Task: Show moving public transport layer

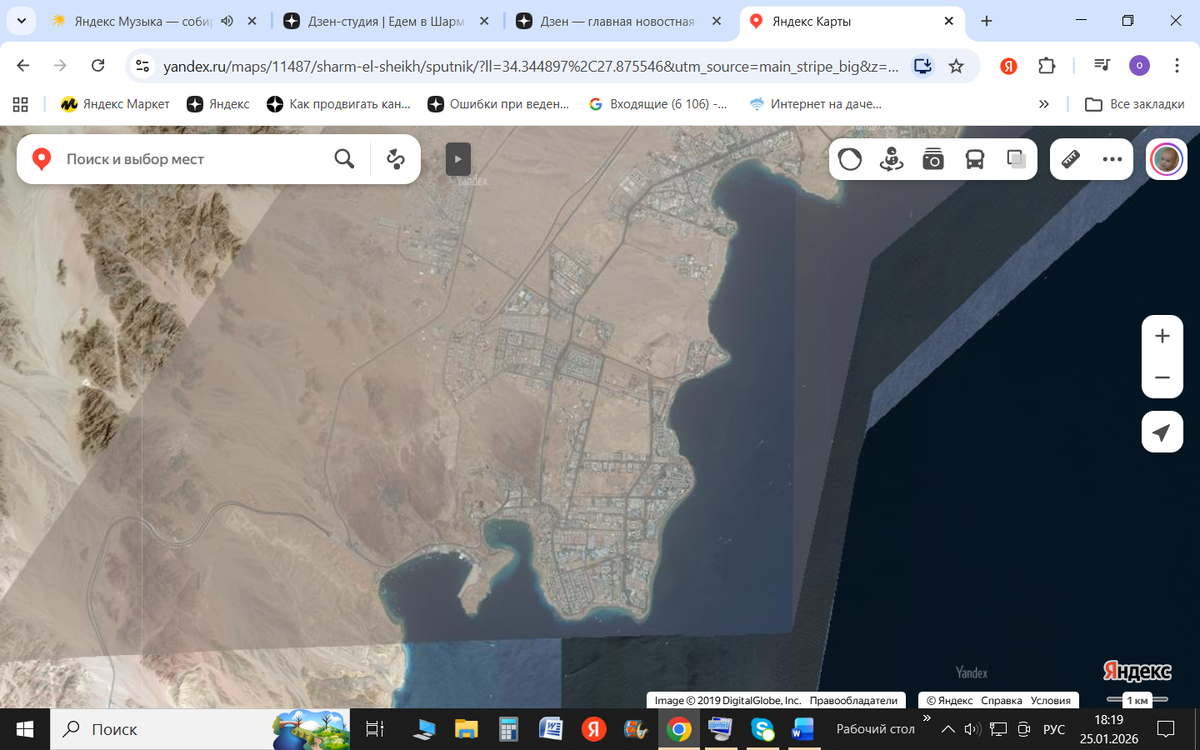Action: (975, 159)
